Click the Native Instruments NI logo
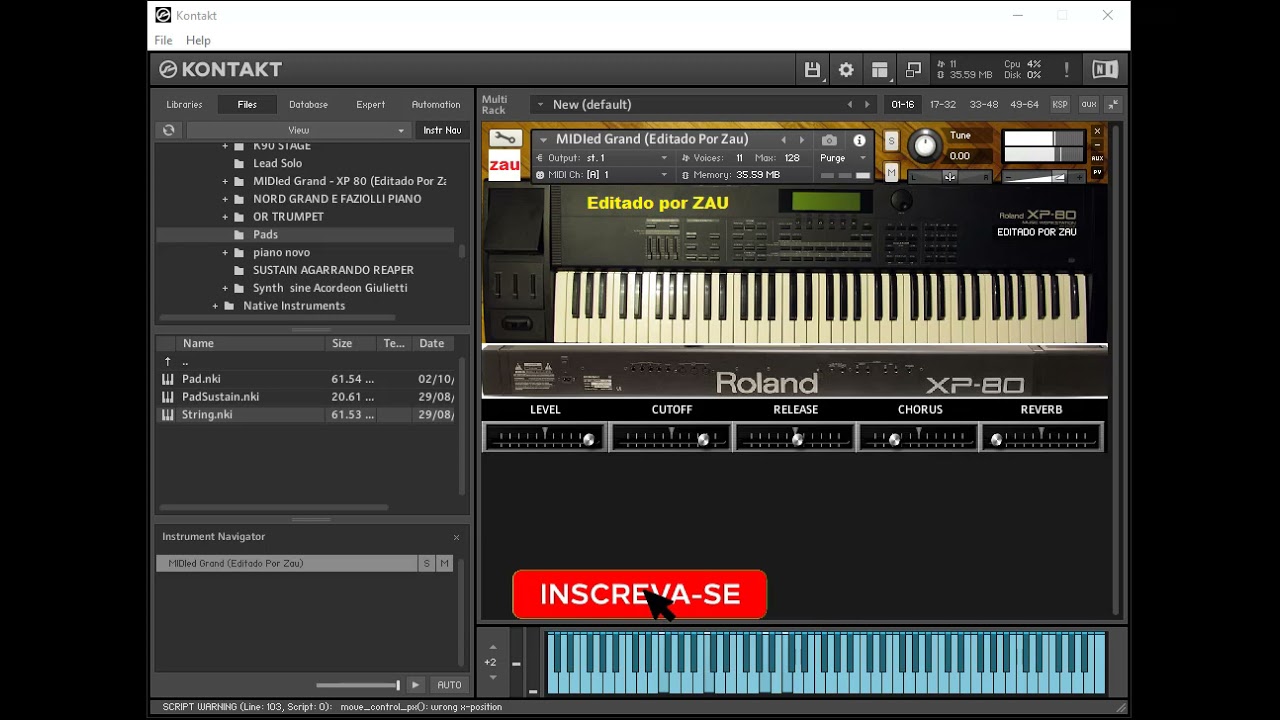This screenshot has width=1280, height=720. tap(1105, 69)
